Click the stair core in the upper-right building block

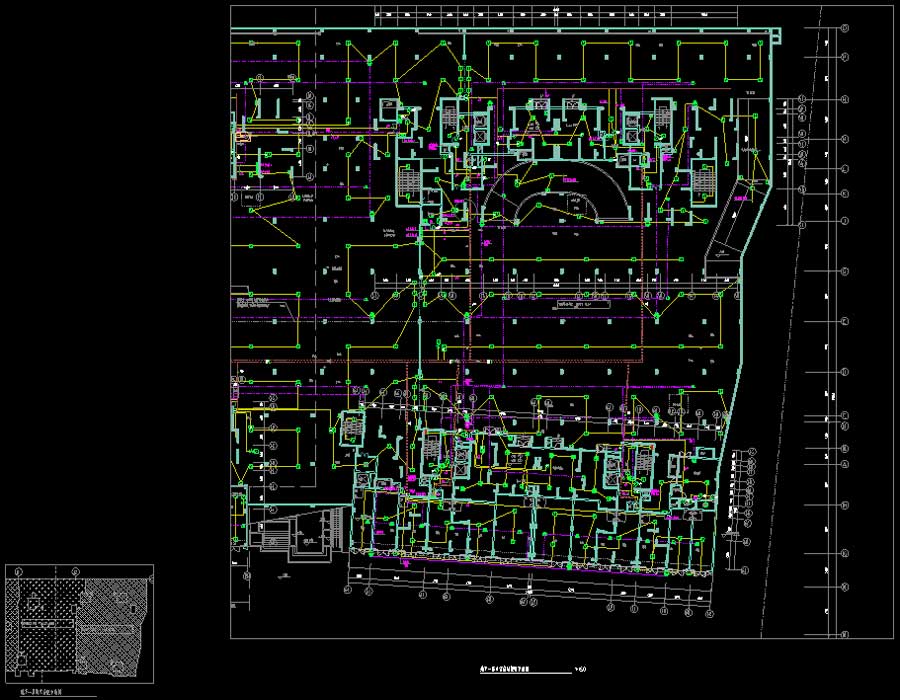tap(703, 181)
